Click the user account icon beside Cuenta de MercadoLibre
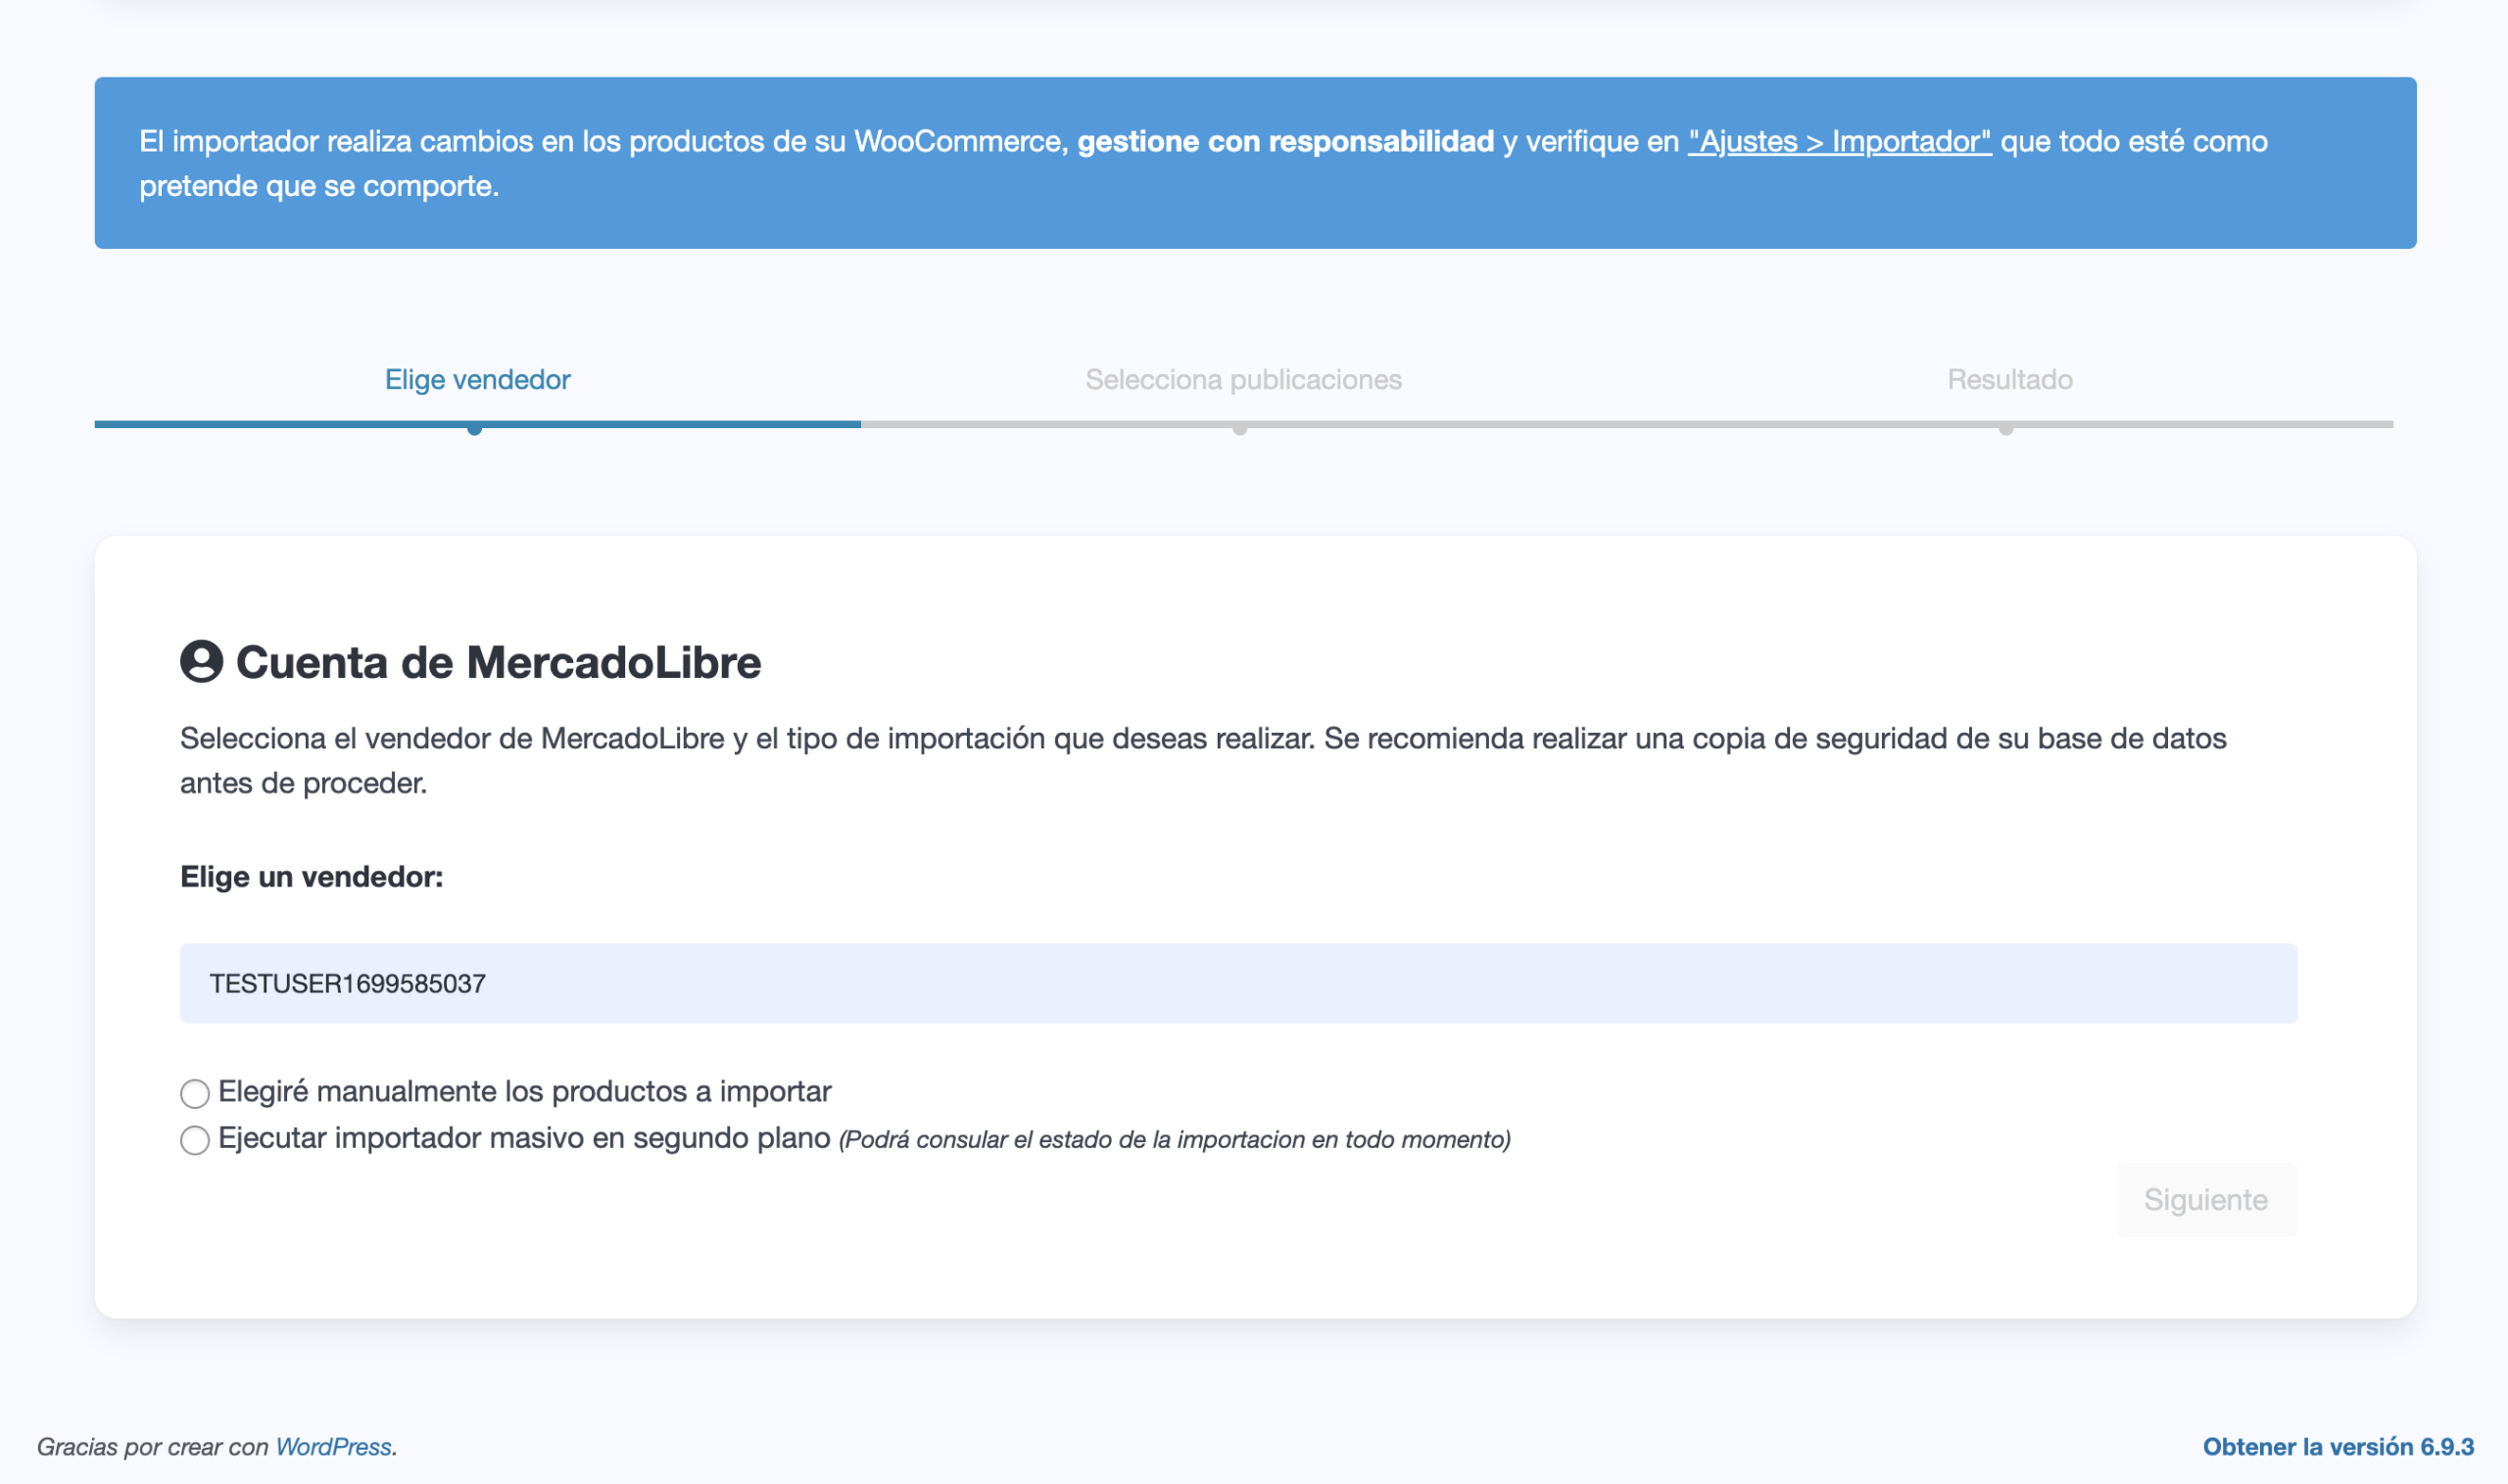2508x1484 pixels. click(x=201, y=661)
